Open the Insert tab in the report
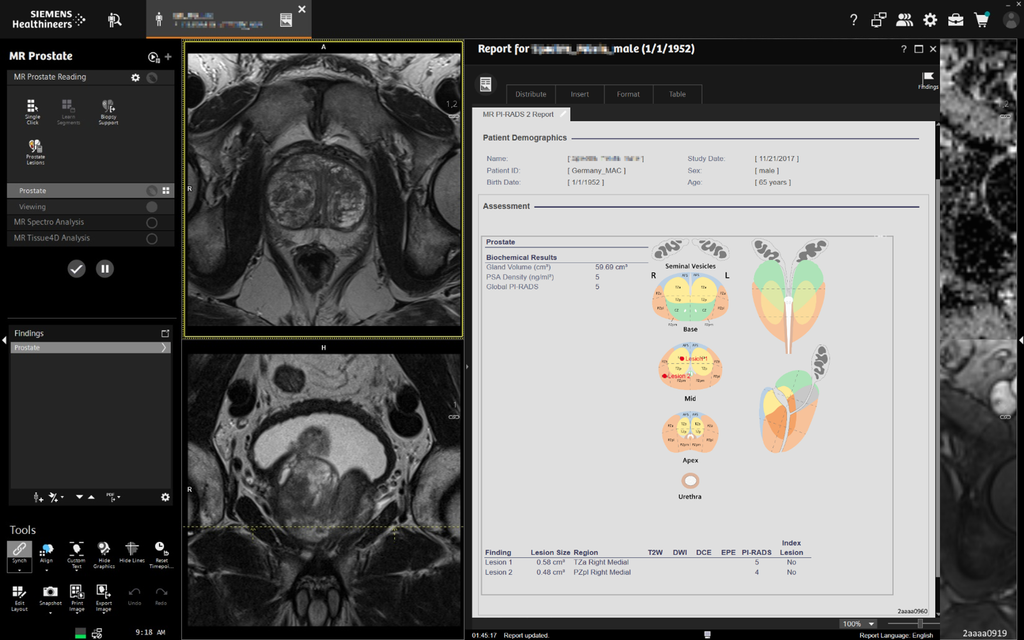 pyautogui.click(x=580, y=94)
